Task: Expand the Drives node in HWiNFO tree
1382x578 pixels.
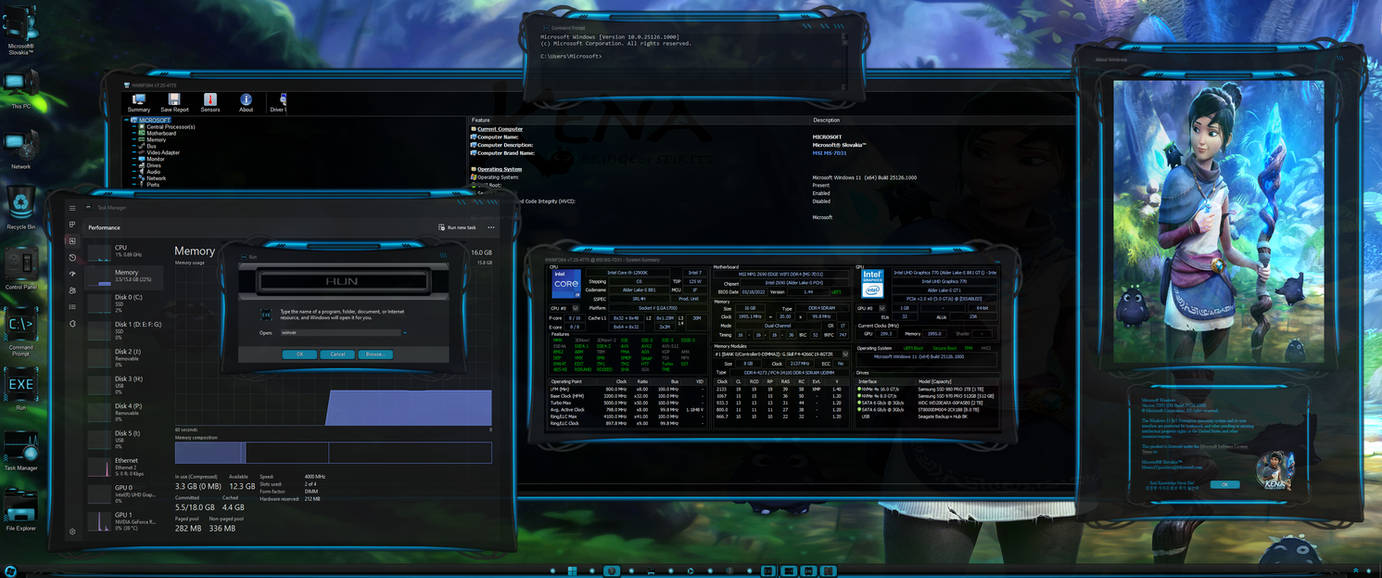Action: click(x=133, y=165)
